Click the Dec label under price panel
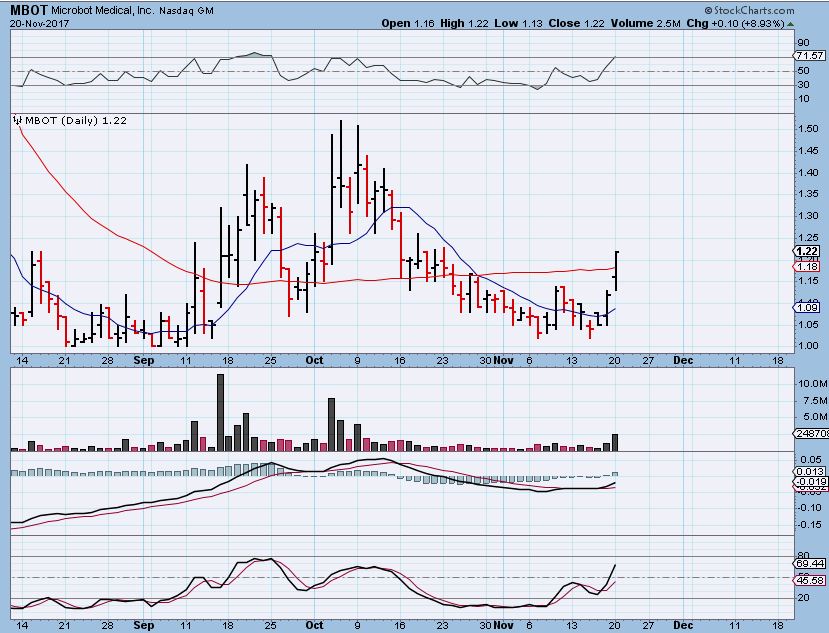Screen dimensions: 829x633 tap(683, 361)
